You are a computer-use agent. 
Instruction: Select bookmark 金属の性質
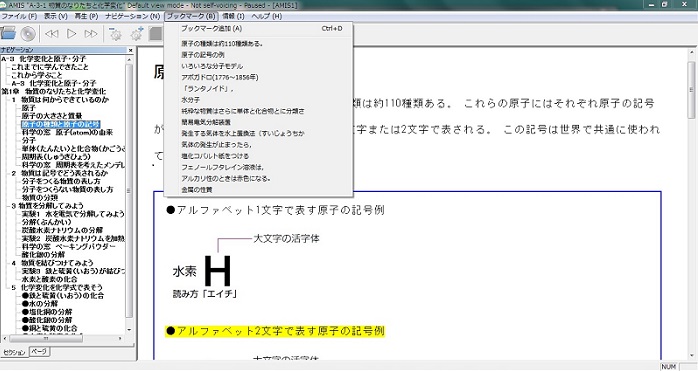[x=259, y=190]
